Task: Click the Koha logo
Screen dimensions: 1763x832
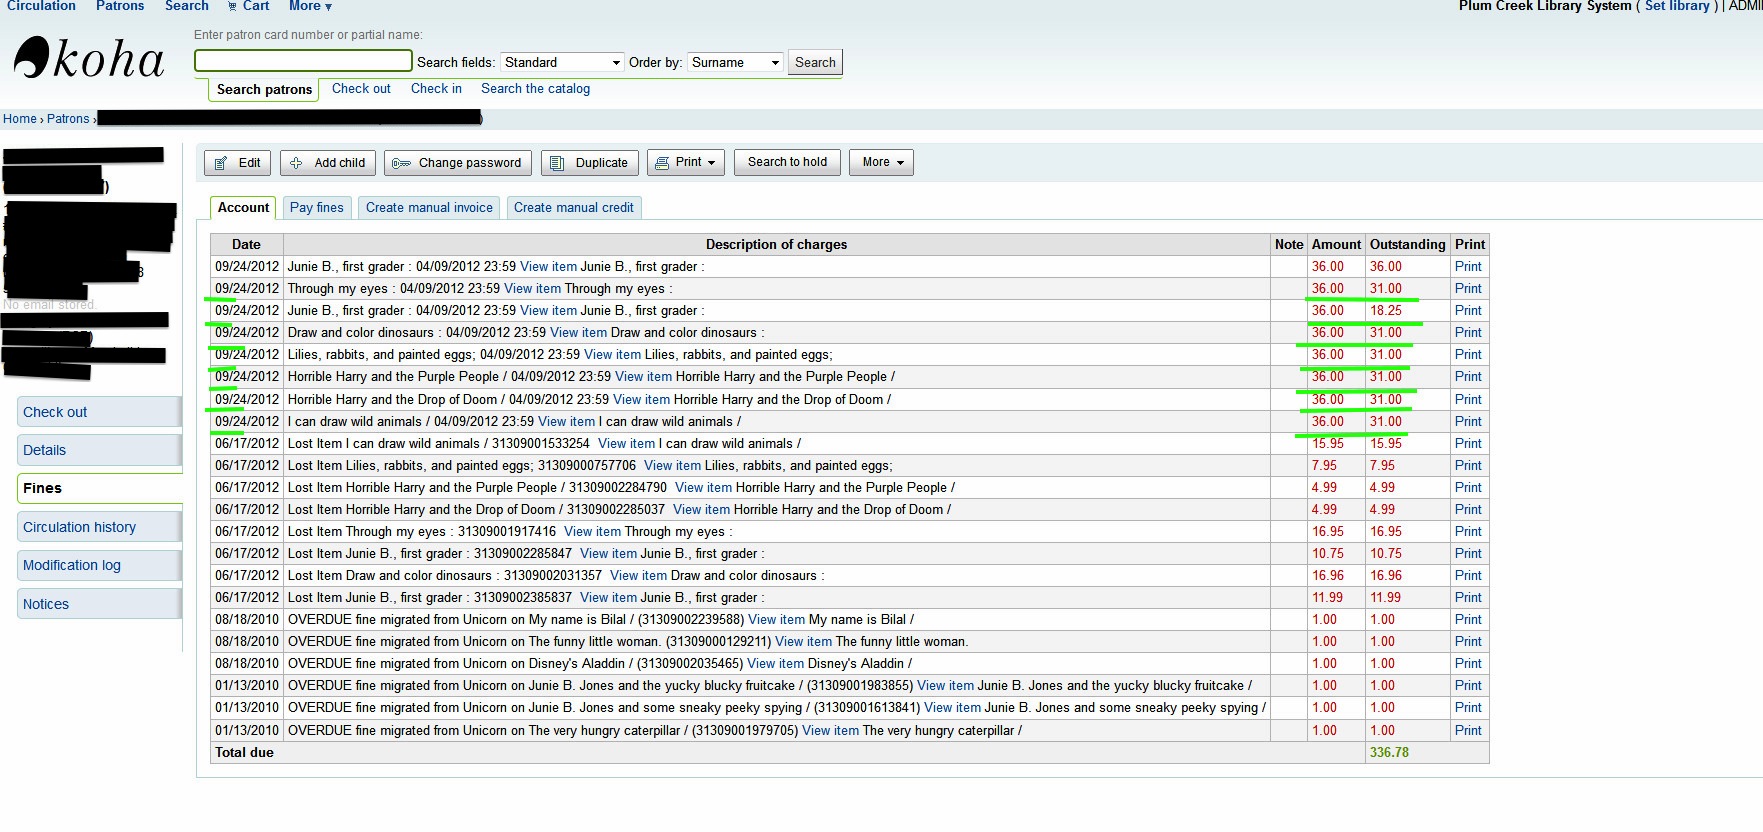Action: click(89, 59)
